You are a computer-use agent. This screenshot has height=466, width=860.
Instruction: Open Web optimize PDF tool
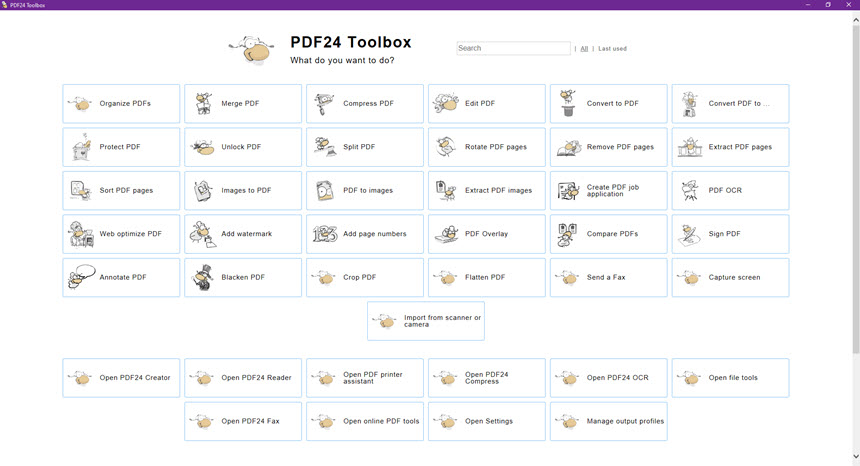[121, 234]
